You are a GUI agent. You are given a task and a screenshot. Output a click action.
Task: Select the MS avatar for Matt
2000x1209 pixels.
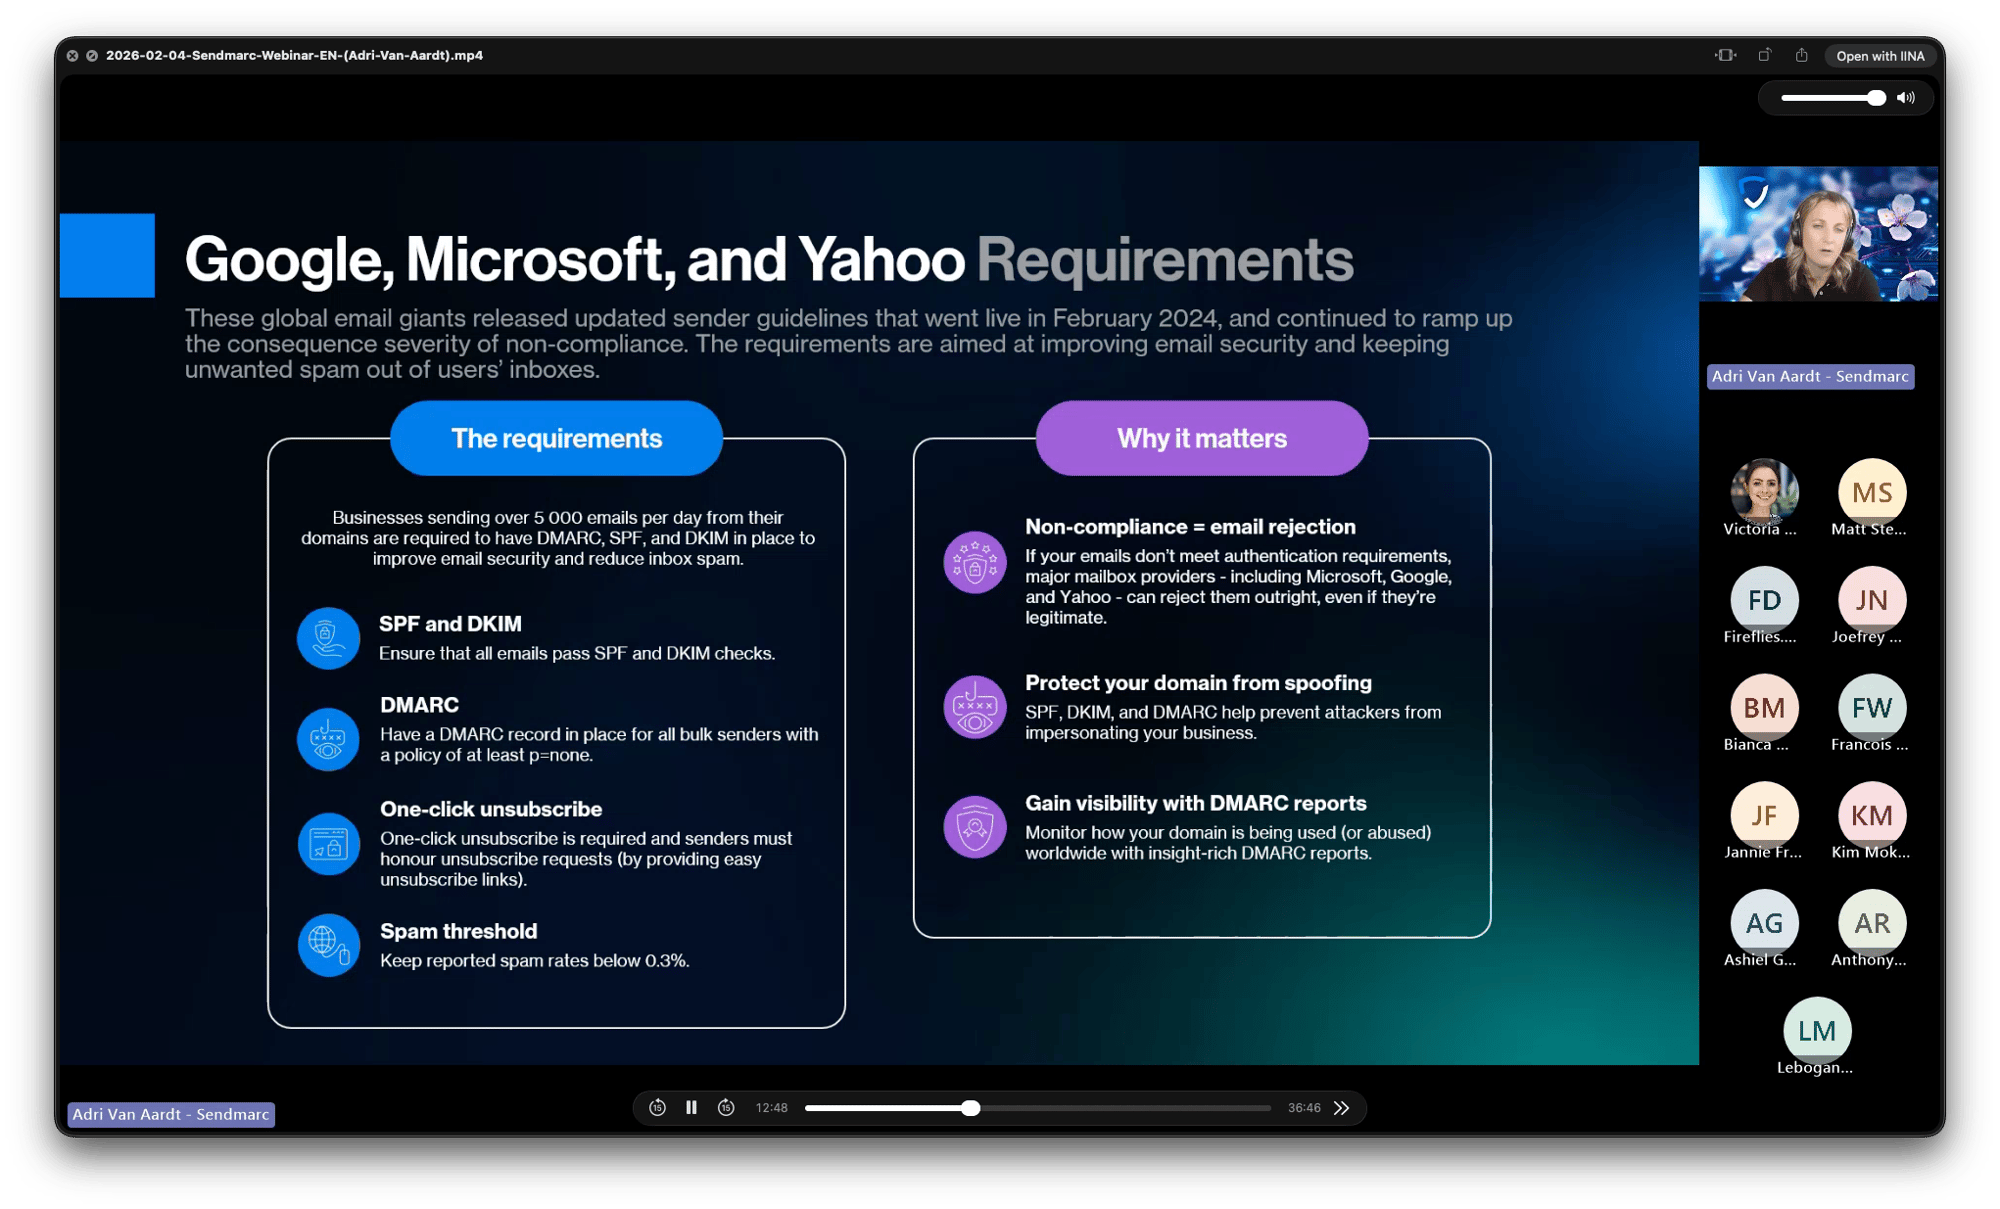click(1872, 492)
